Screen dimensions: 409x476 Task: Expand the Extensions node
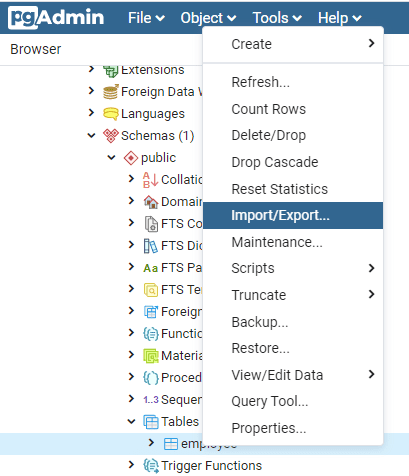(91, 69)
